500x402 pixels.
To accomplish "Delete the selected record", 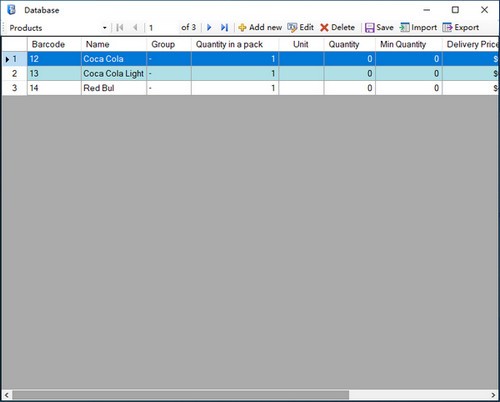I will click(337, 28).
